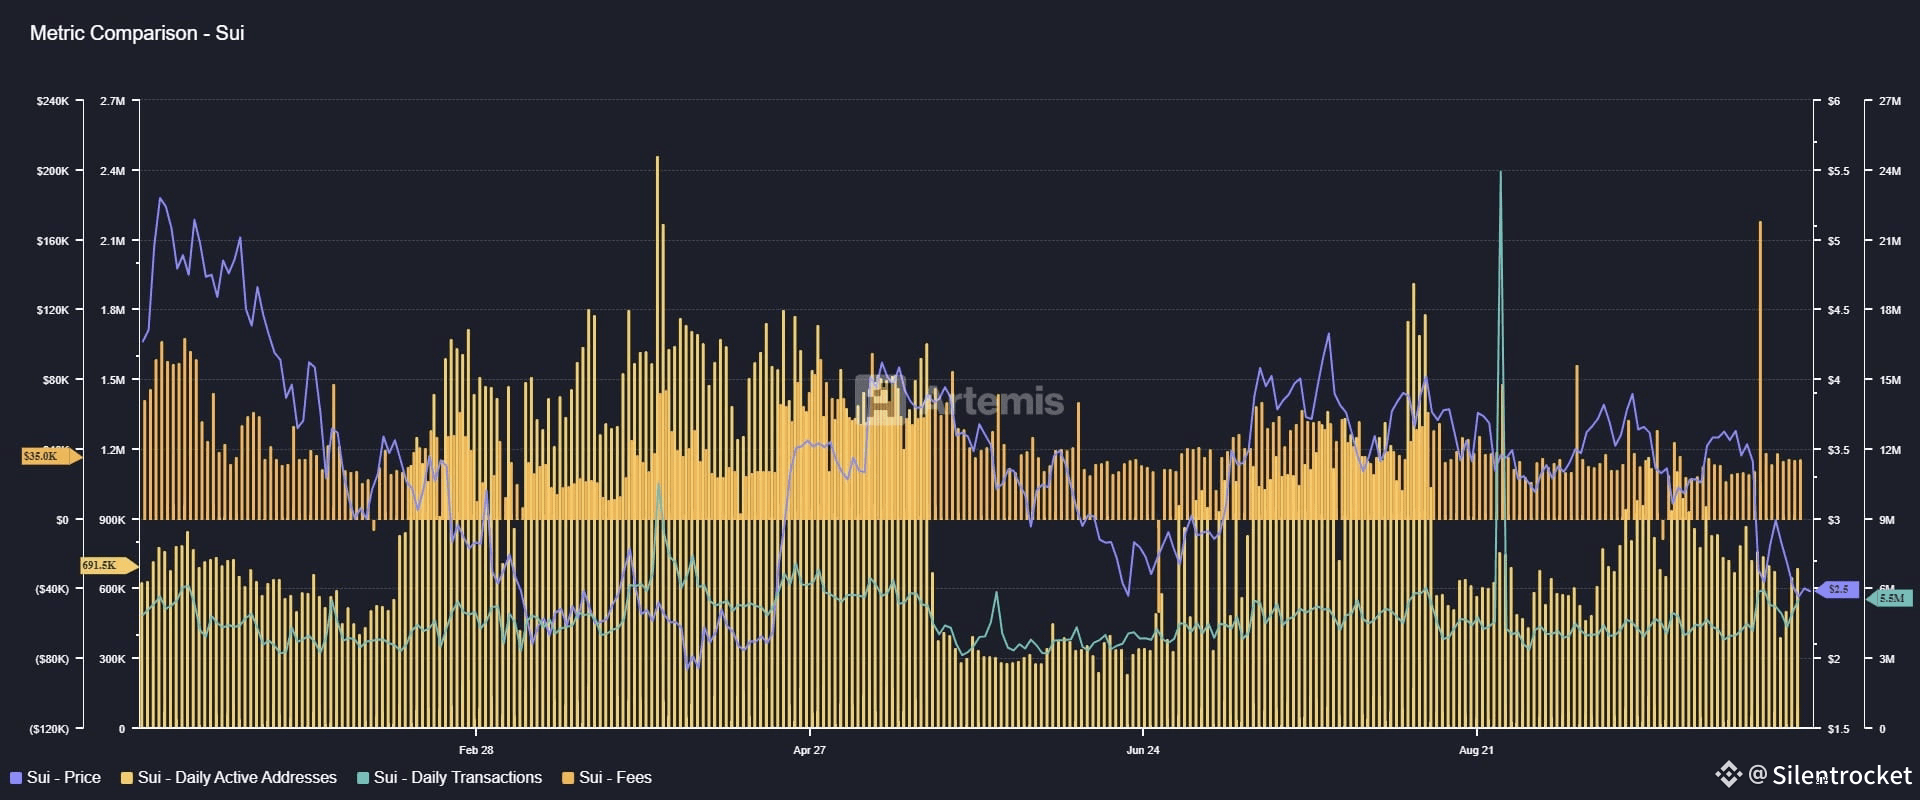Click the $3.5 price axis label

1838,450
